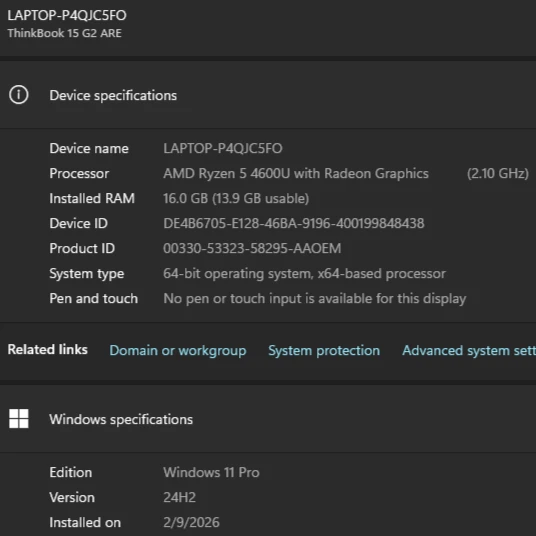Screen dimensions: 536x536
Task: Click the System type label
Action: (87, 273)
